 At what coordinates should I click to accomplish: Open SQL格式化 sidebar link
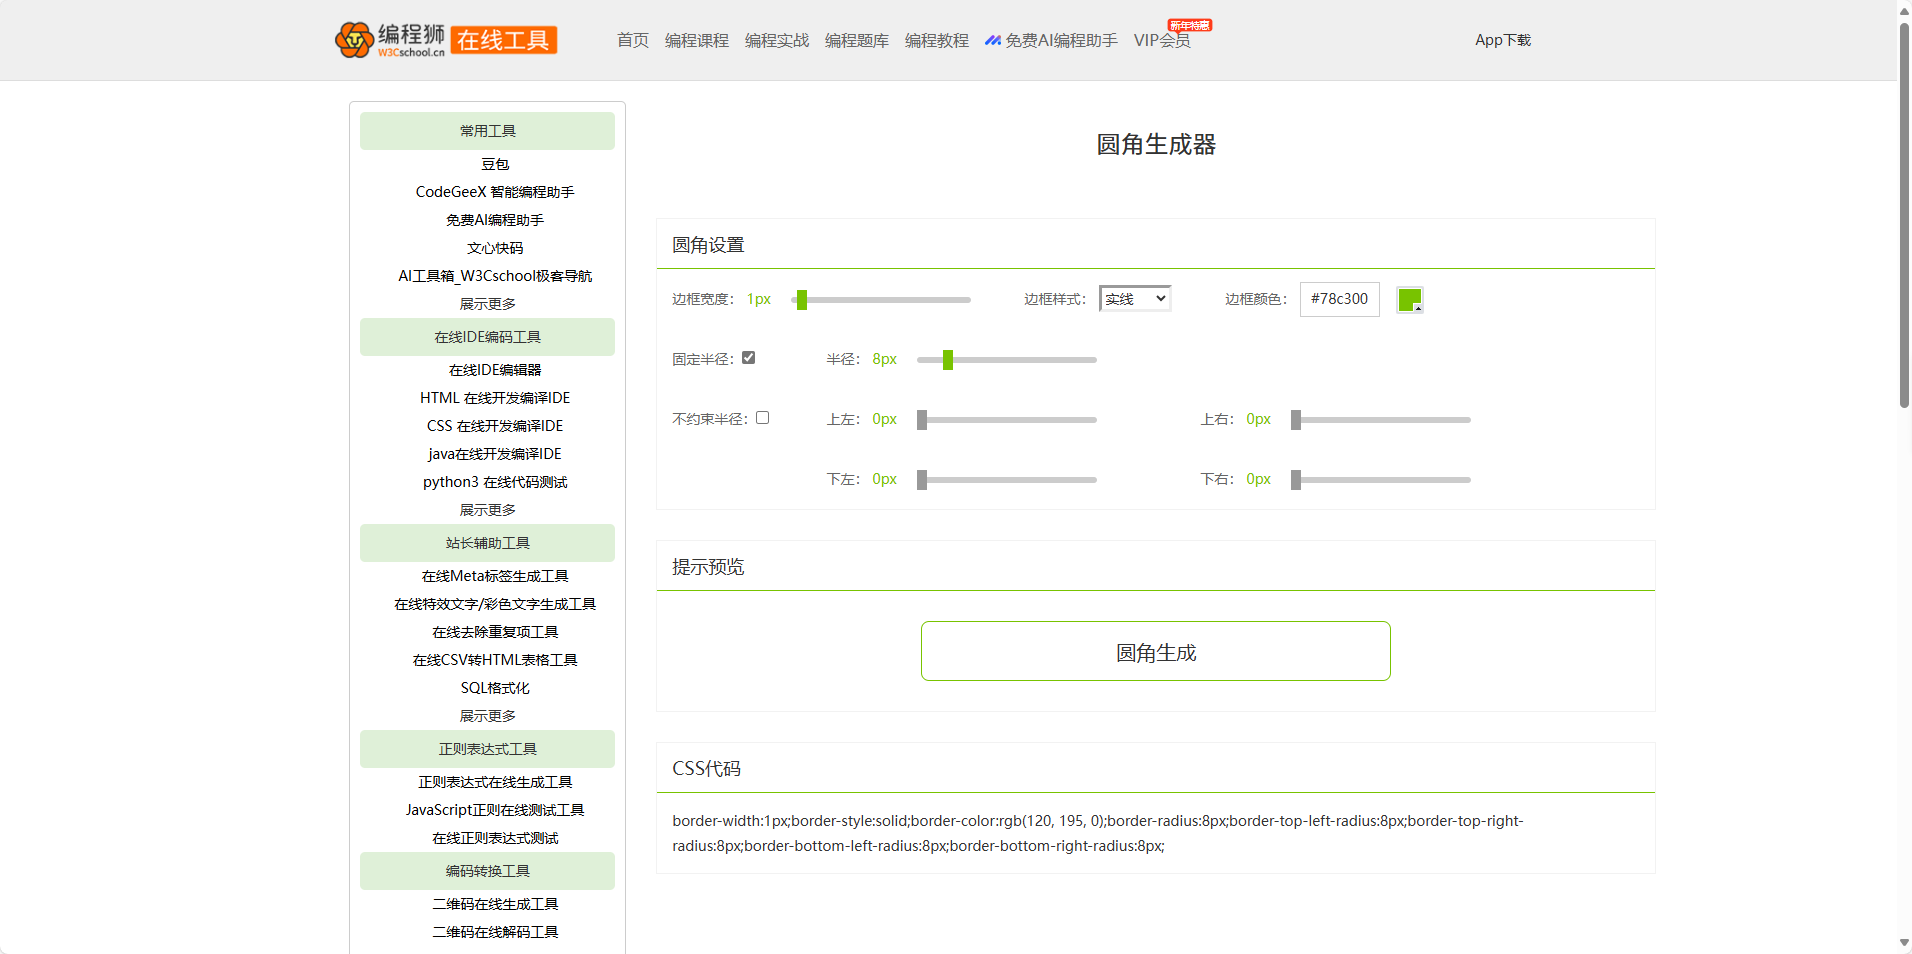click(495, 688)
